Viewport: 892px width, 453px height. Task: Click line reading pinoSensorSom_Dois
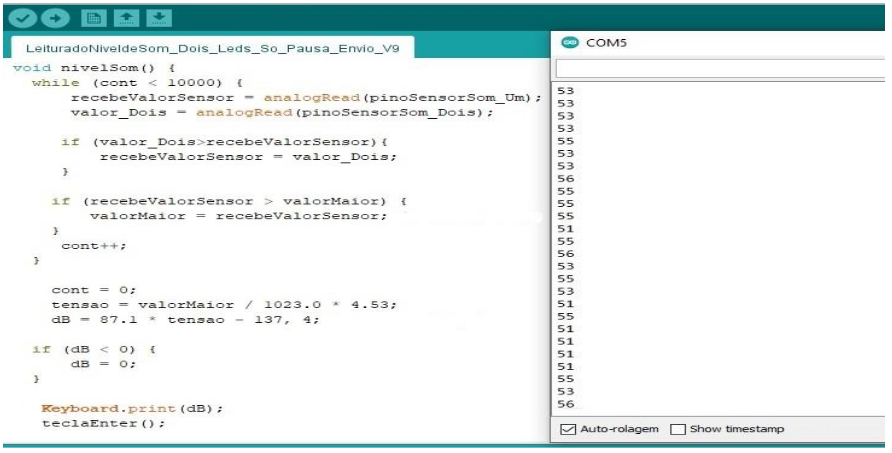[282, 112]
